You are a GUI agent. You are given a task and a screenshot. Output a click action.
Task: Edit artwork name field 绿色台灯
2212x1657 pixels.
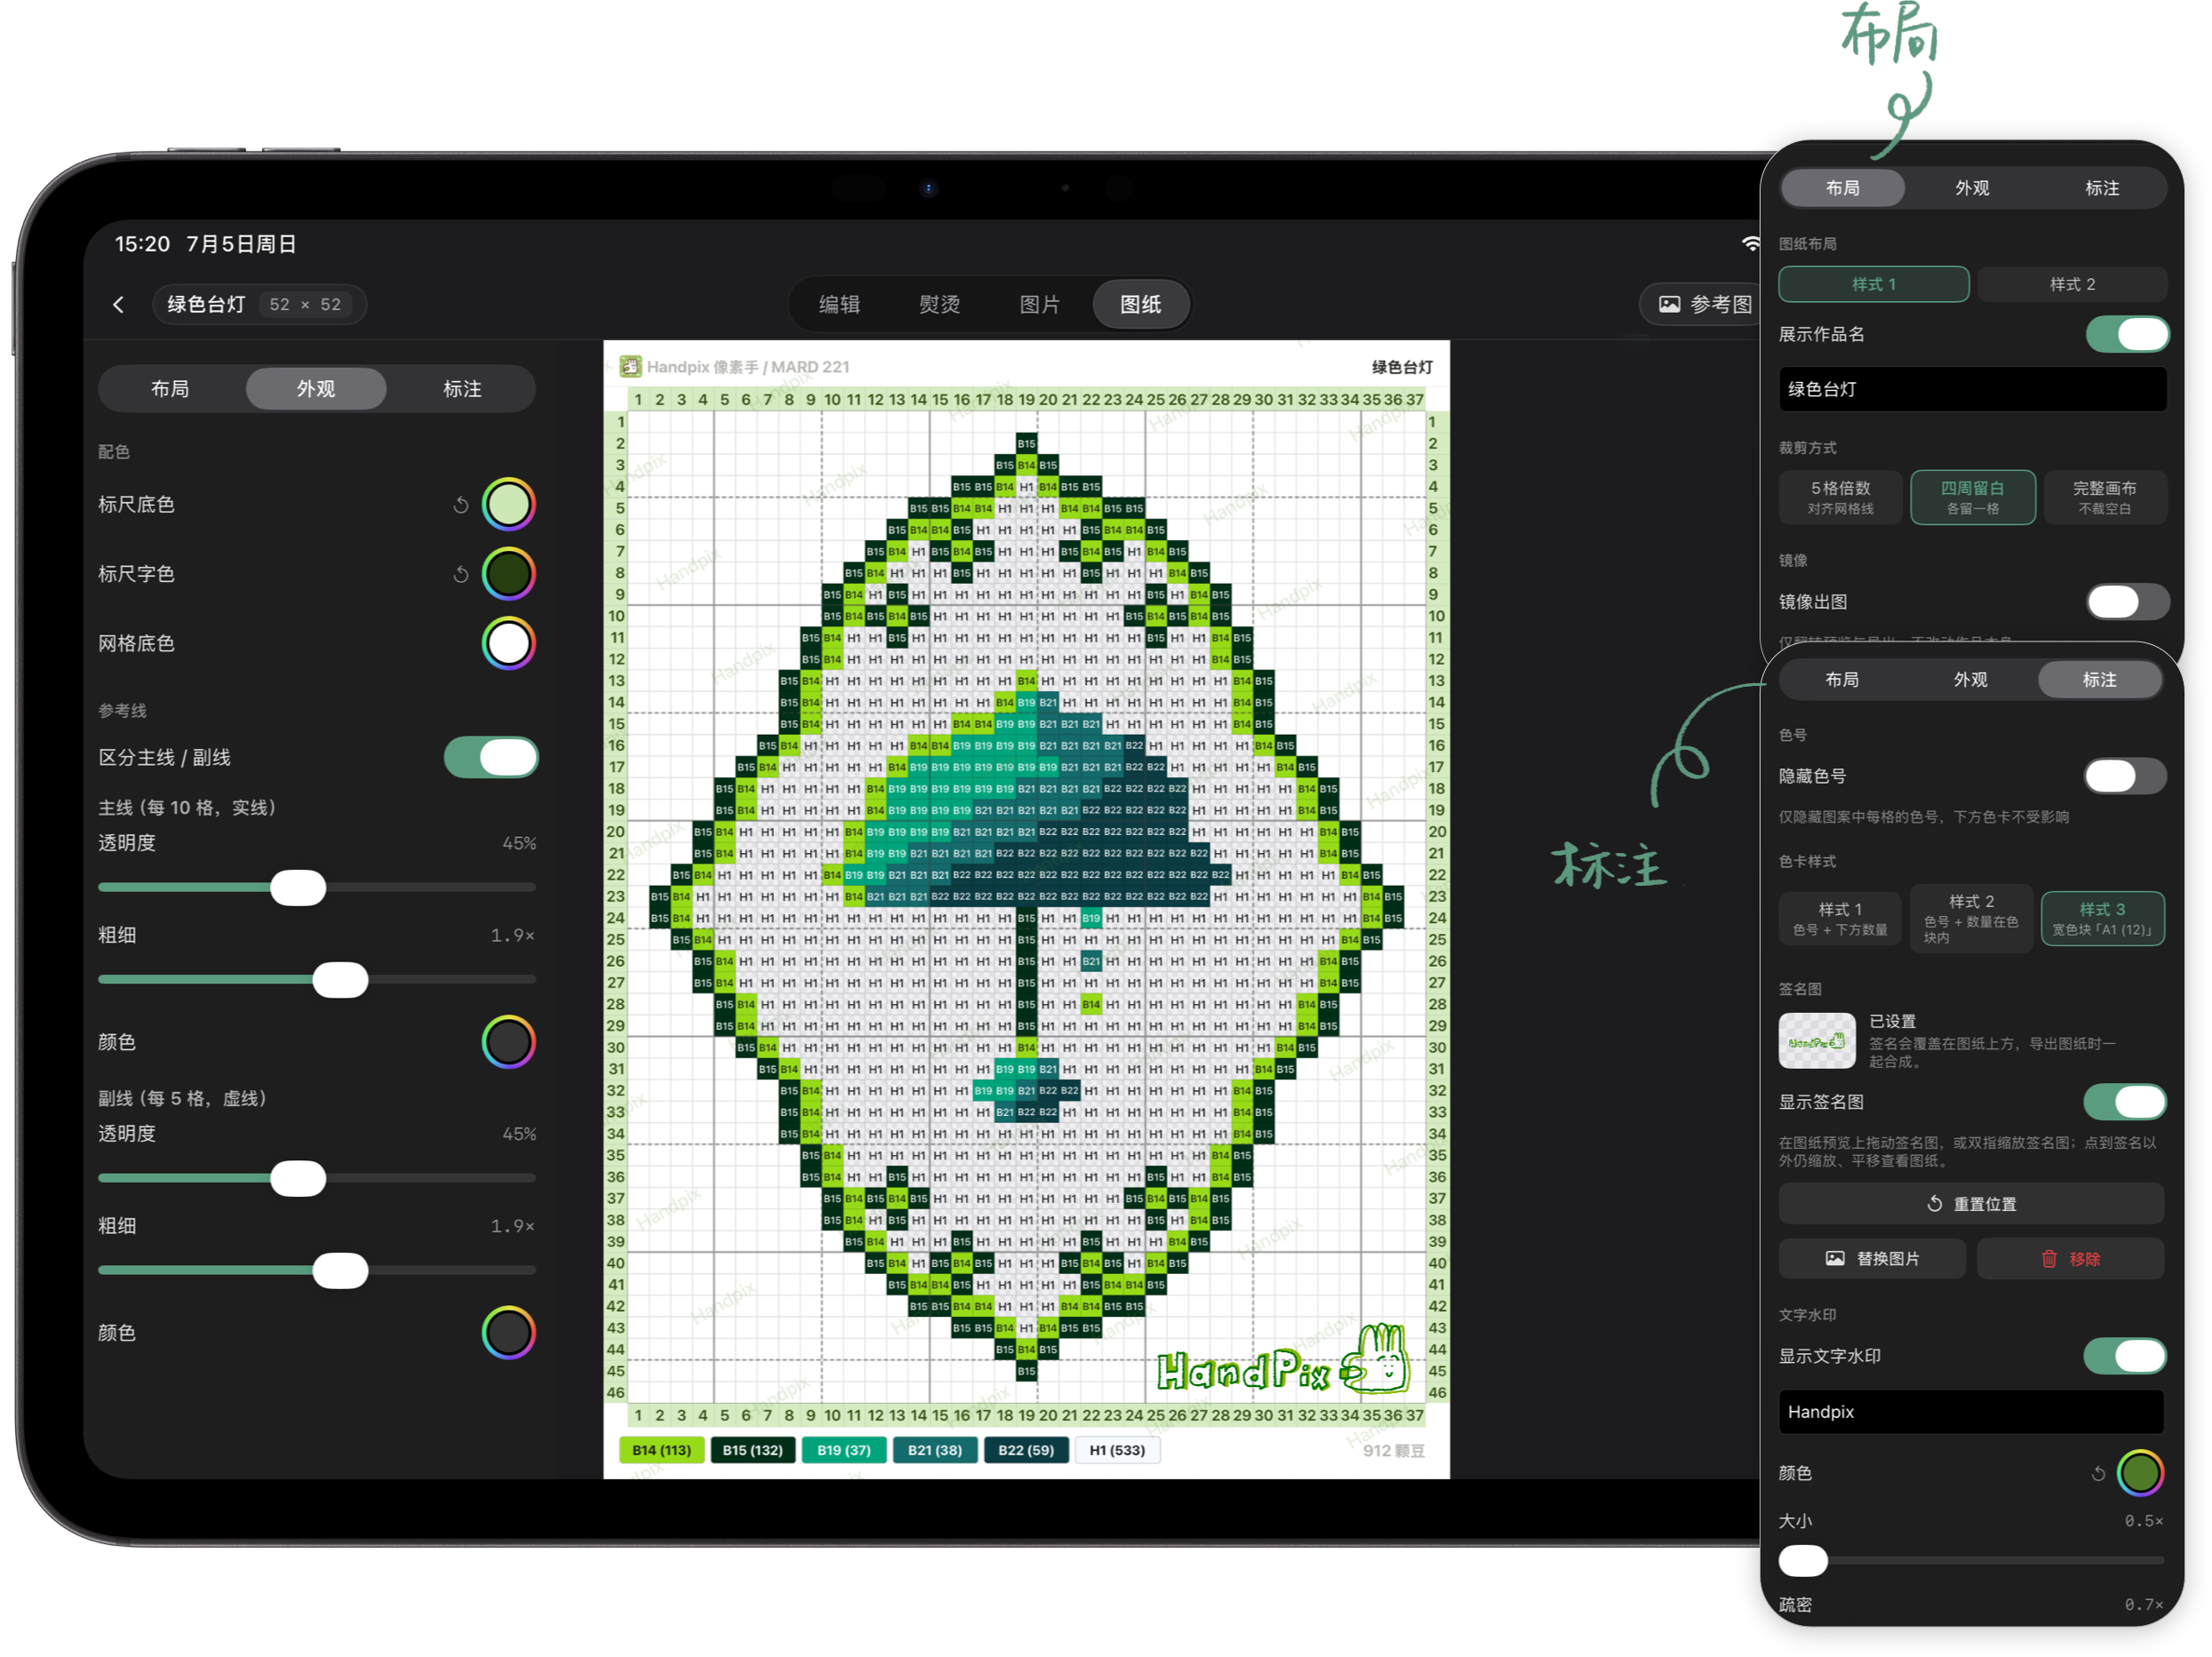coord(1972,389)
